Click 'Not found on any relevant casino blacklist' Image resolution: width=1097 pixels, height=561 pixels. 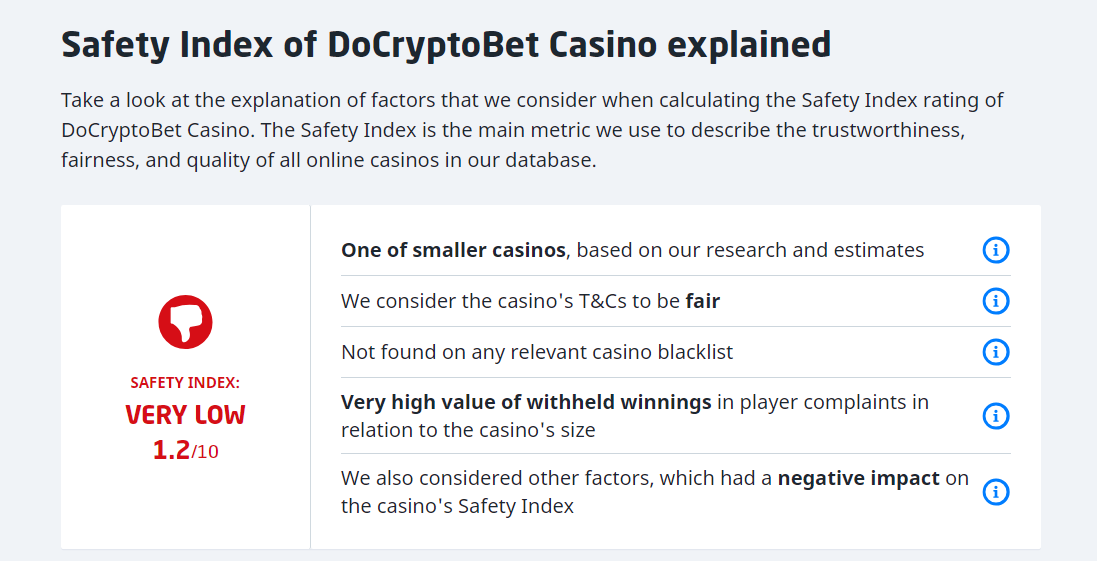[537, 352]
